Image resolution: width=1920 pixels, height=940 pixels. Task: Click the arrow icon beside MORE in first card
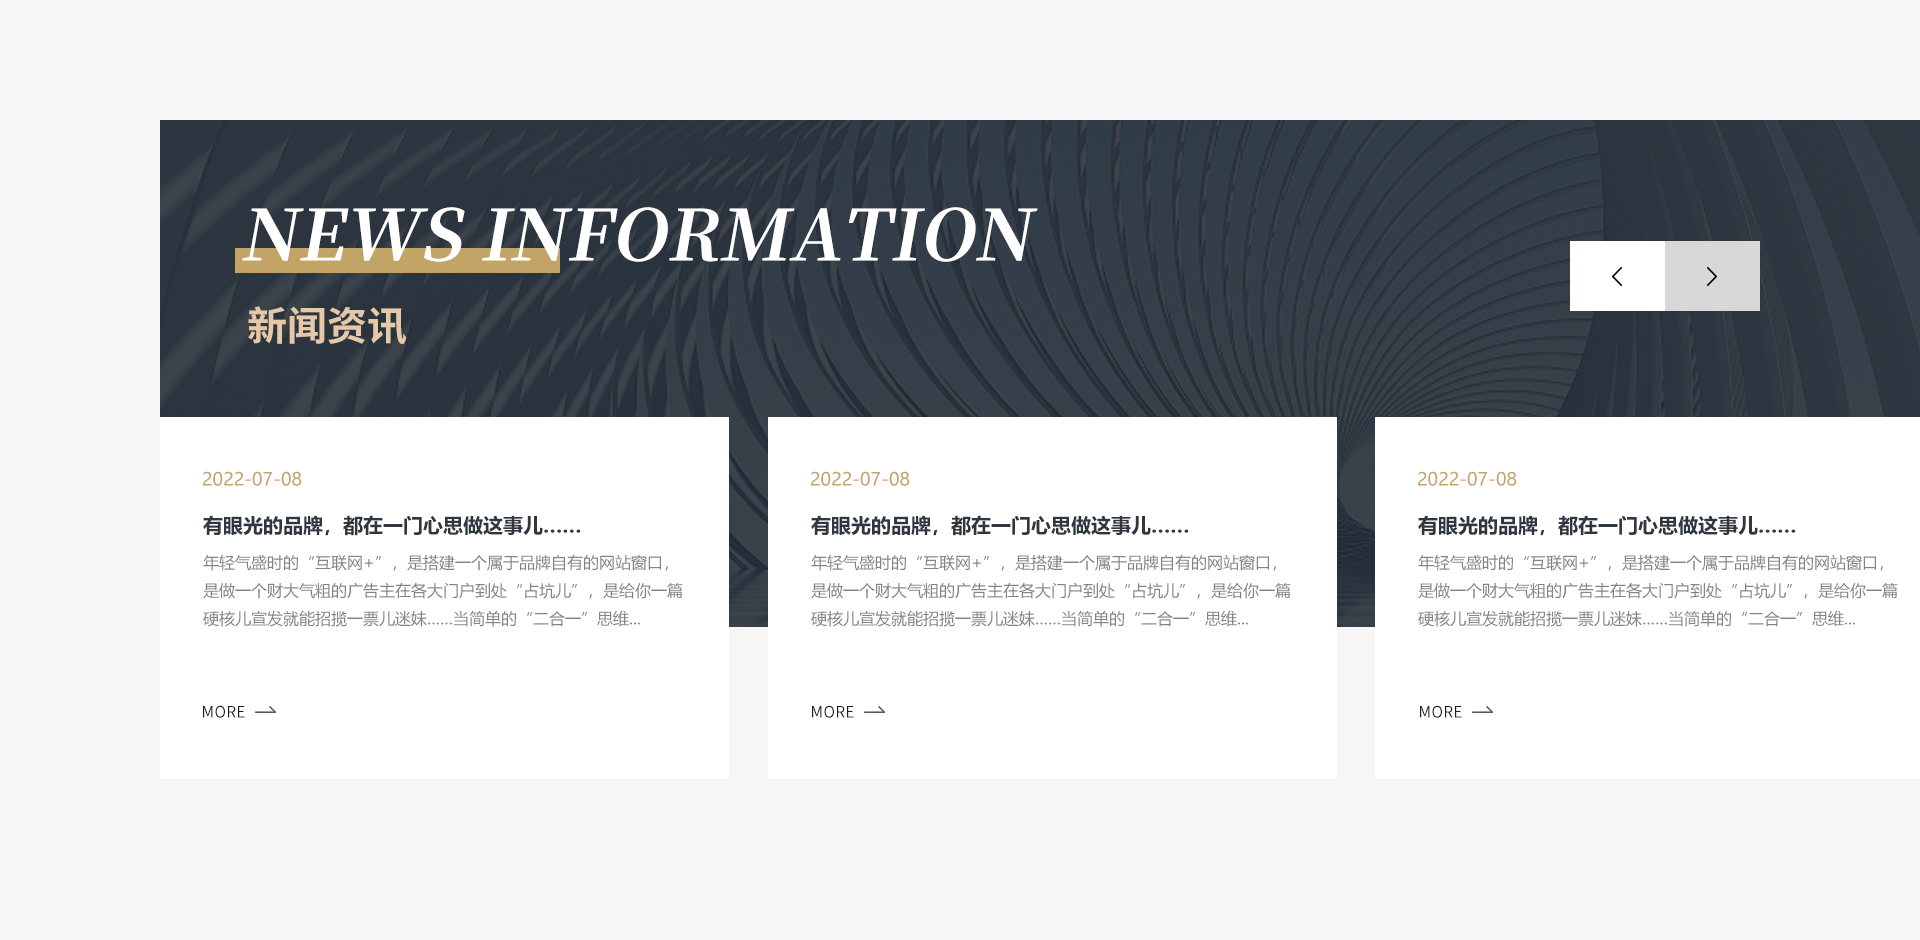tap(266, 711)
